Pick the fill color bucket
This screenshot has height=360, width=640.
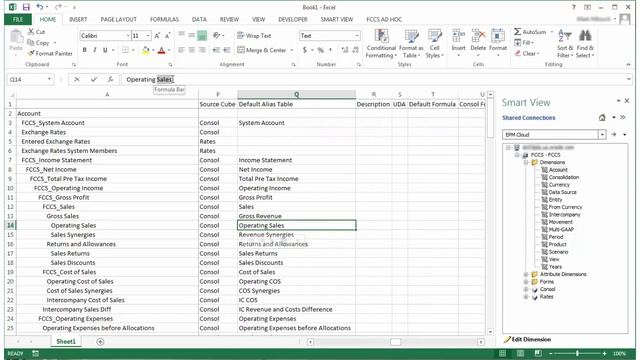coord(145,50)
